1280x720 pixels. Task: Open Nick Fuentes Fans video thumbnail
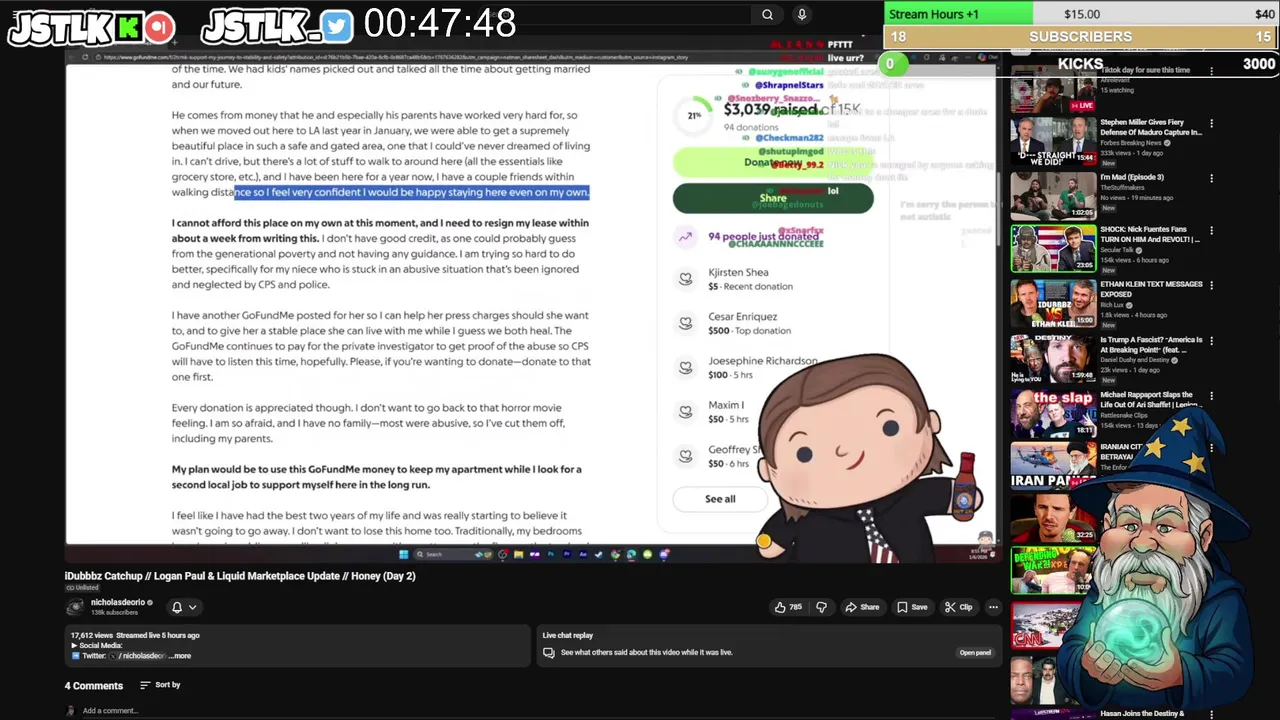1053,249
